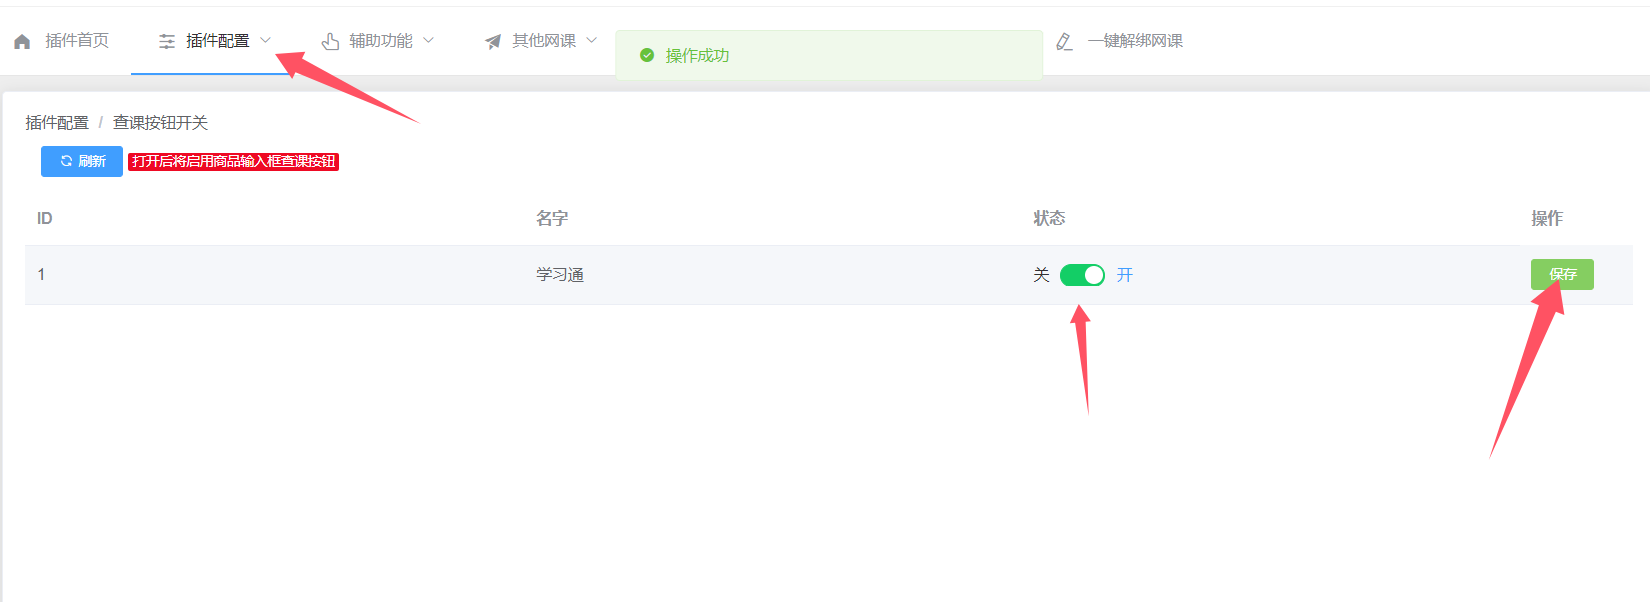Click the home icon beside 插件首页
1650x602 pixels.
tap(22, 41)
